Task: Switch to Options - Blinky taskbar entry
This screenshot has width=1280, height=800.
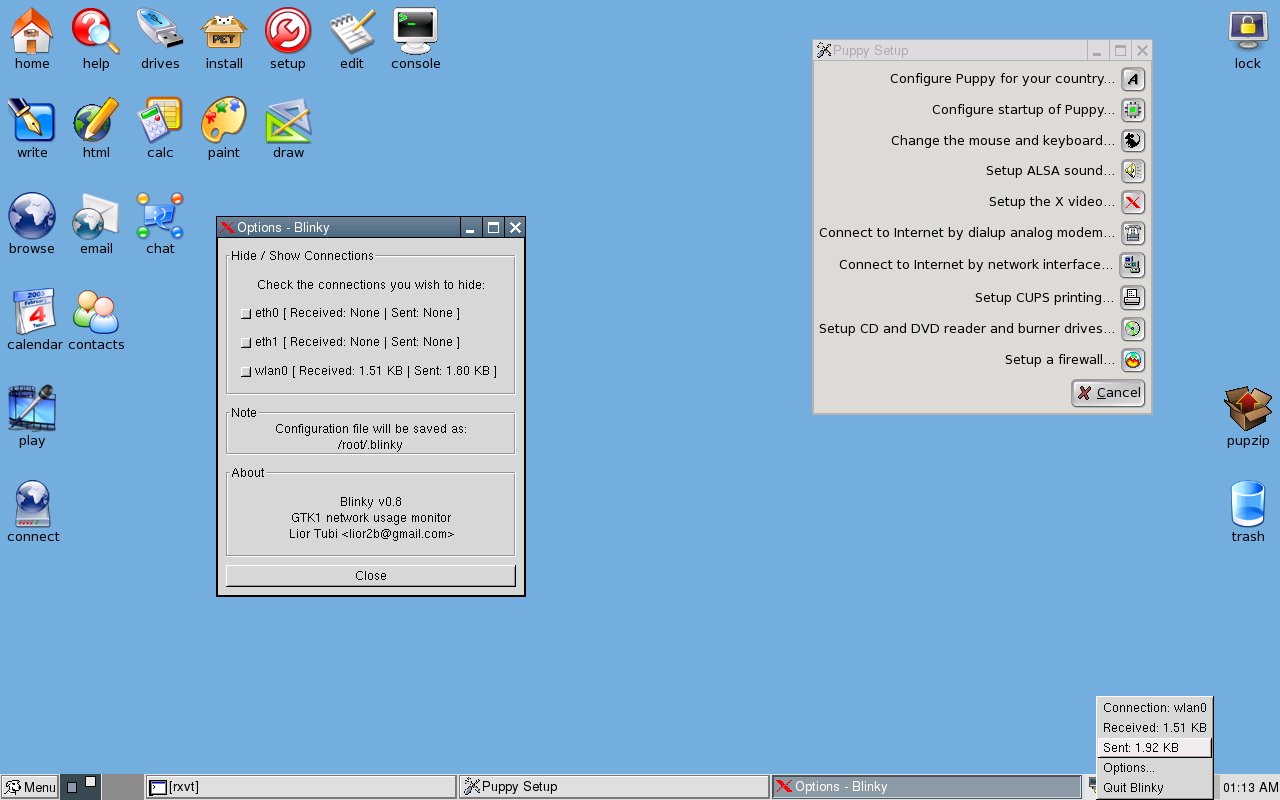Action: (x=927, y=787)
